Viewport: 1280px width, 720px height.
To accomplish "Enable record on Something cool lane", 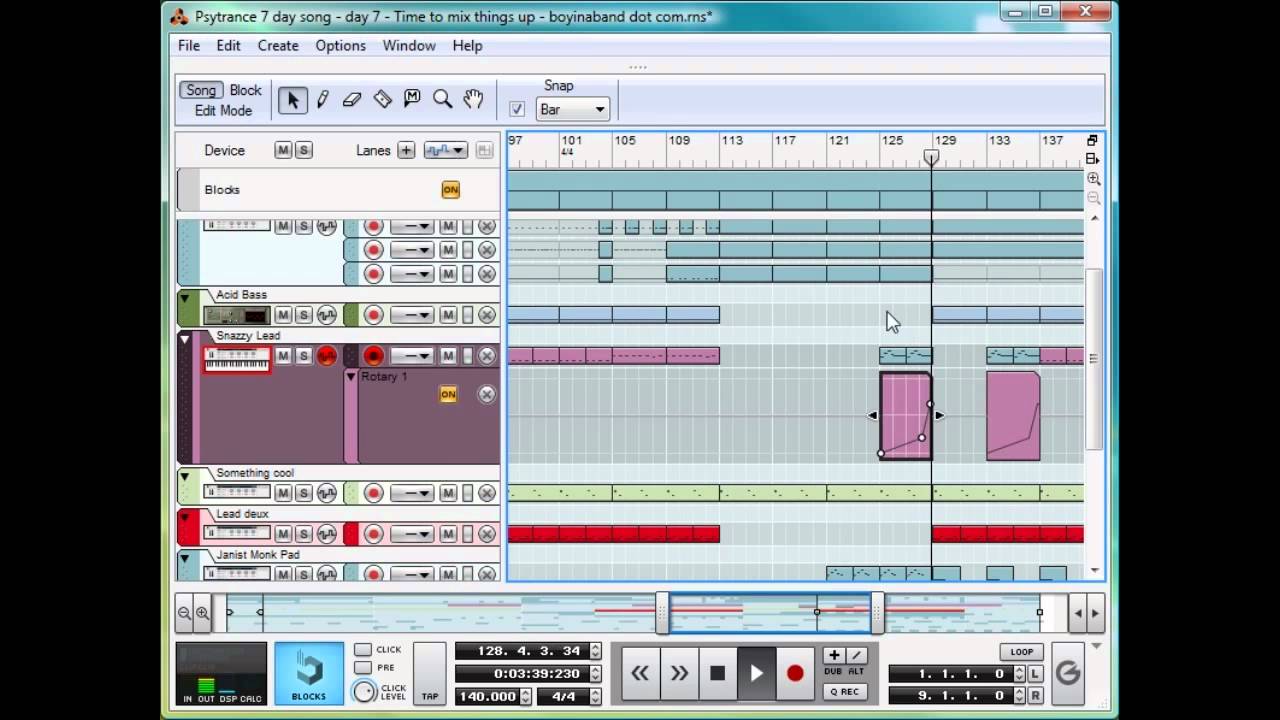I will 374,493.
